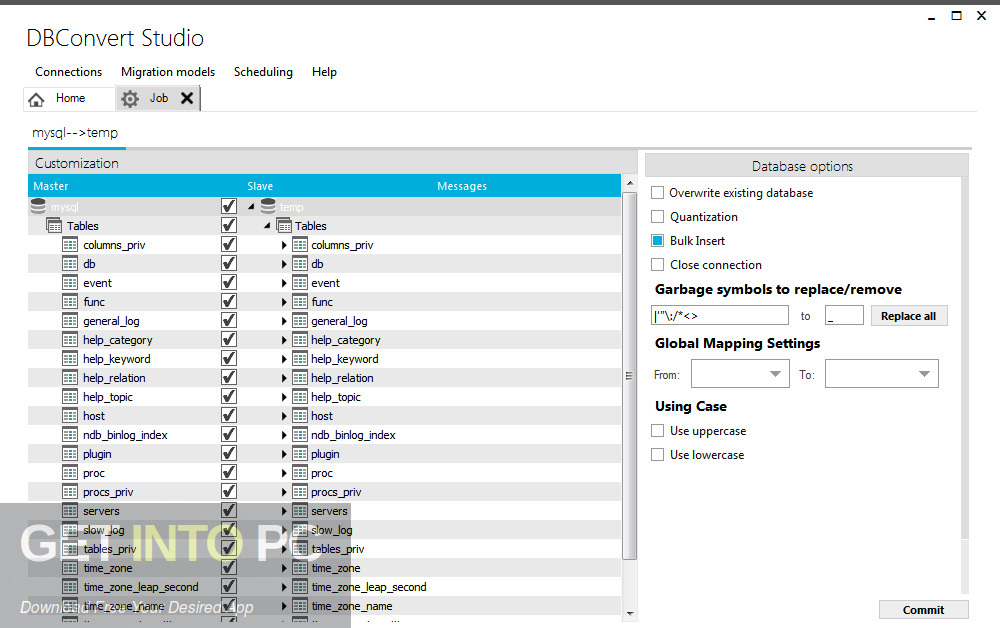Click the Replace all button
Screen dimensions: 1000x628
909,316
